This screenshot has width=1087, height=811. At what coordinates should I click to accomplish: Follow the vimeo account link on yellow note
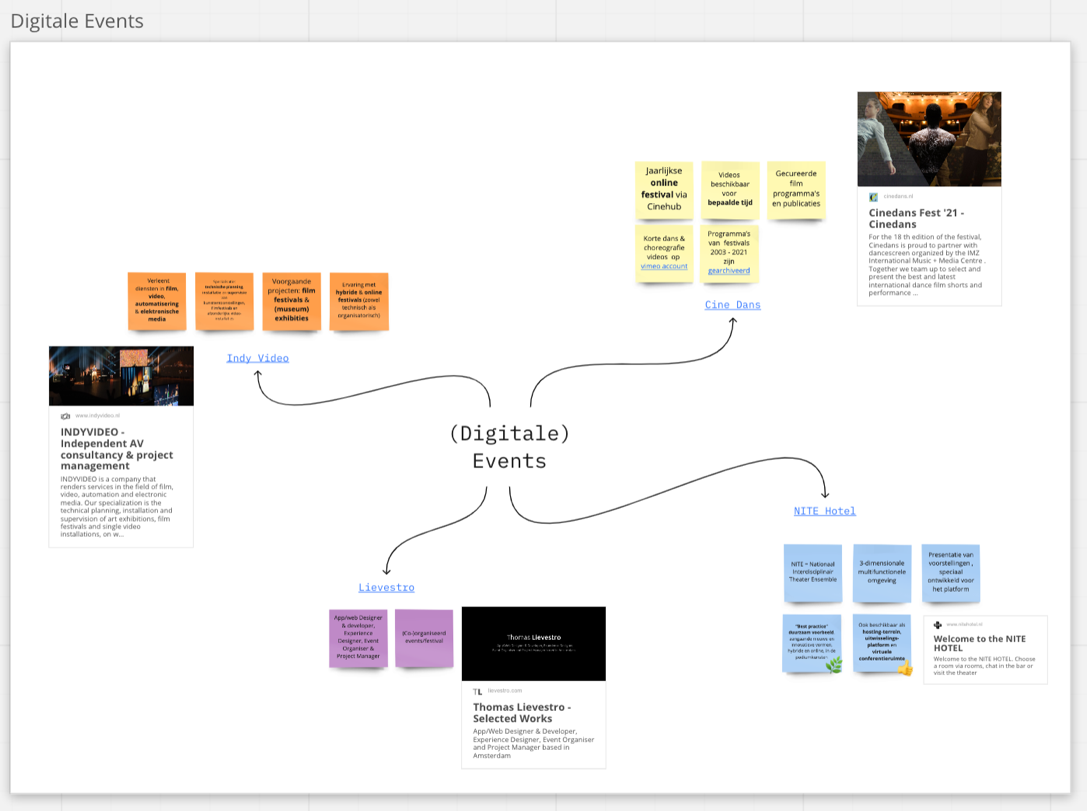coord(663,266)
